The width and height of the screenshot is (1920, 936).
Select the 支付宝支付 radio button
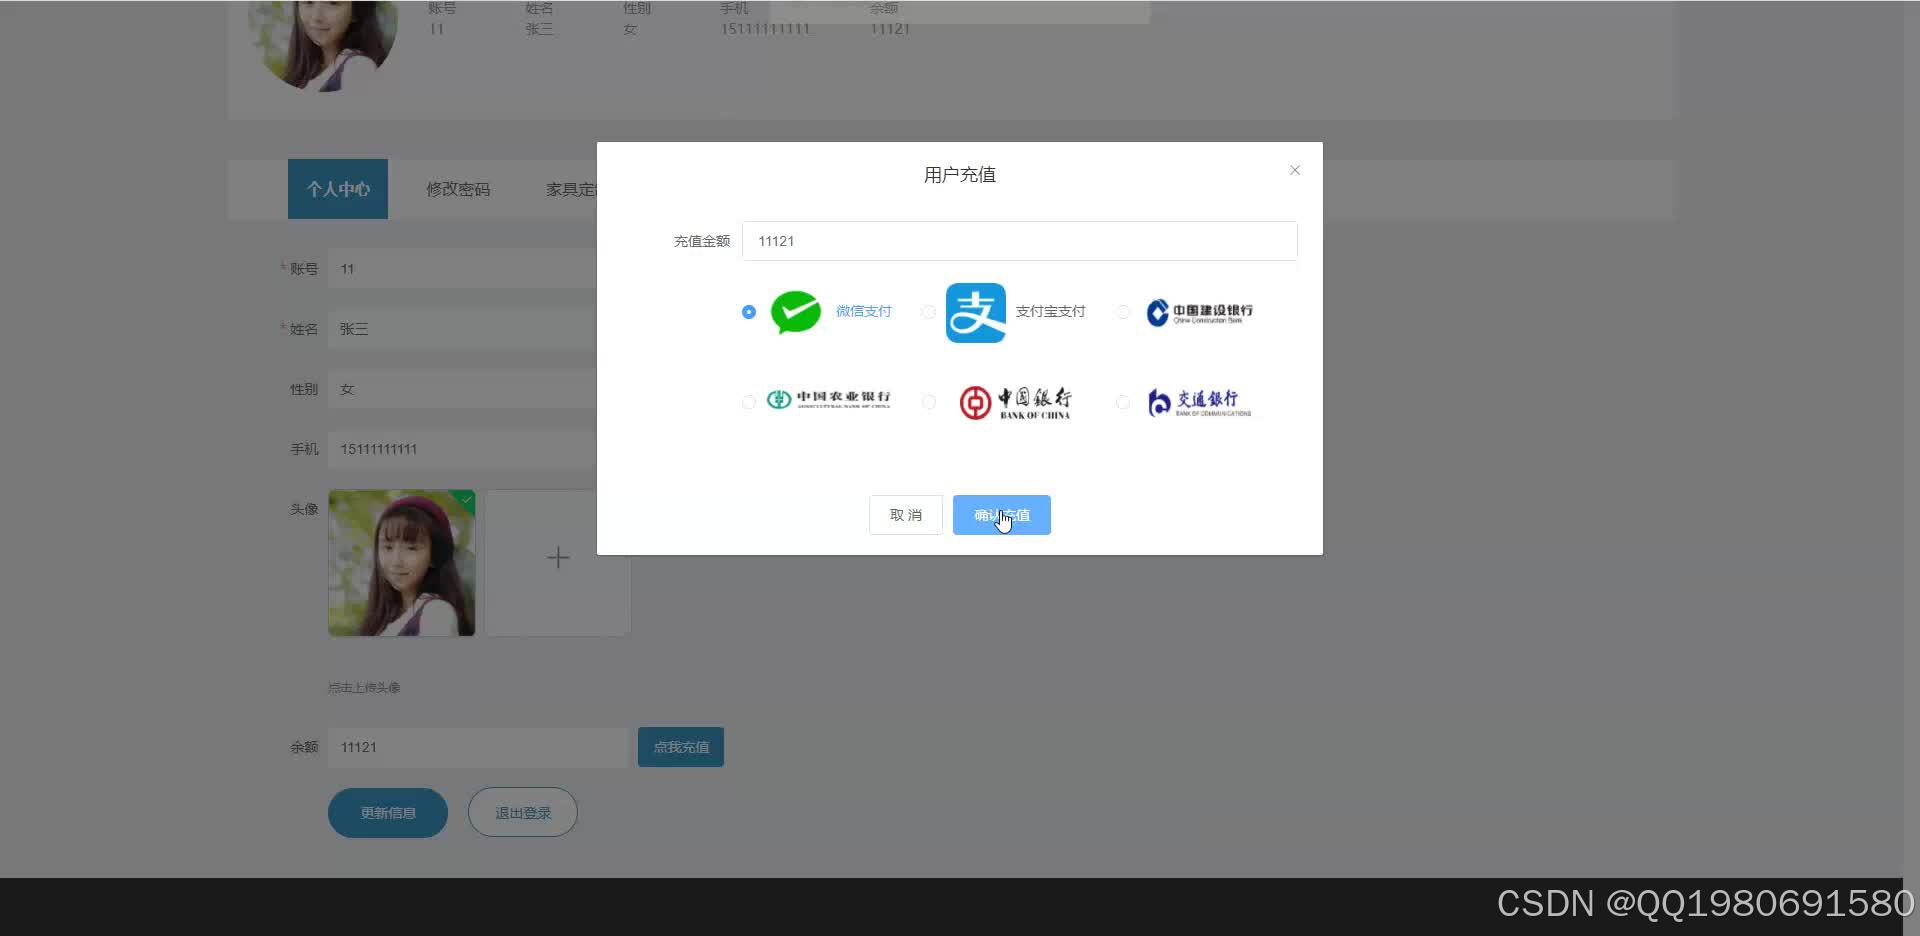tap(928, 312)
